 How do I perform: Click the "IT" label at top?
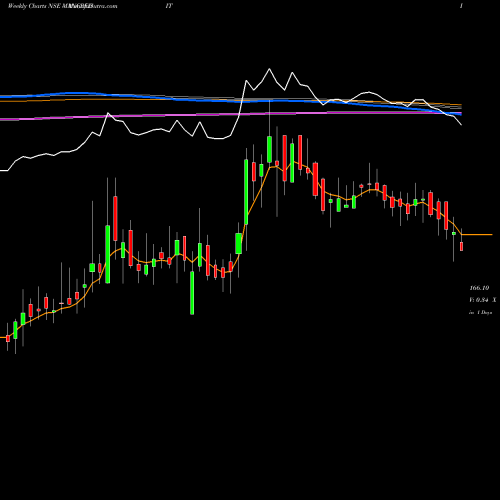tap(169, 6)
